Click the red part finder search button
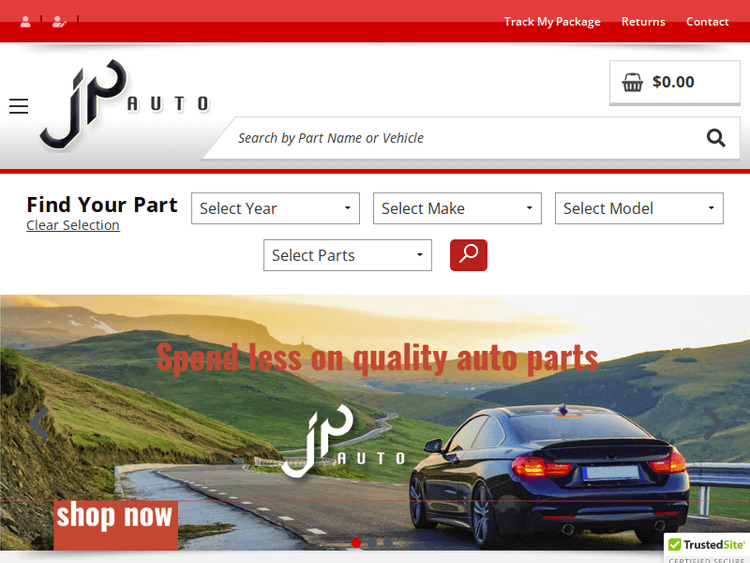Viewport: 750px width, 563px height. coord(468,255)
